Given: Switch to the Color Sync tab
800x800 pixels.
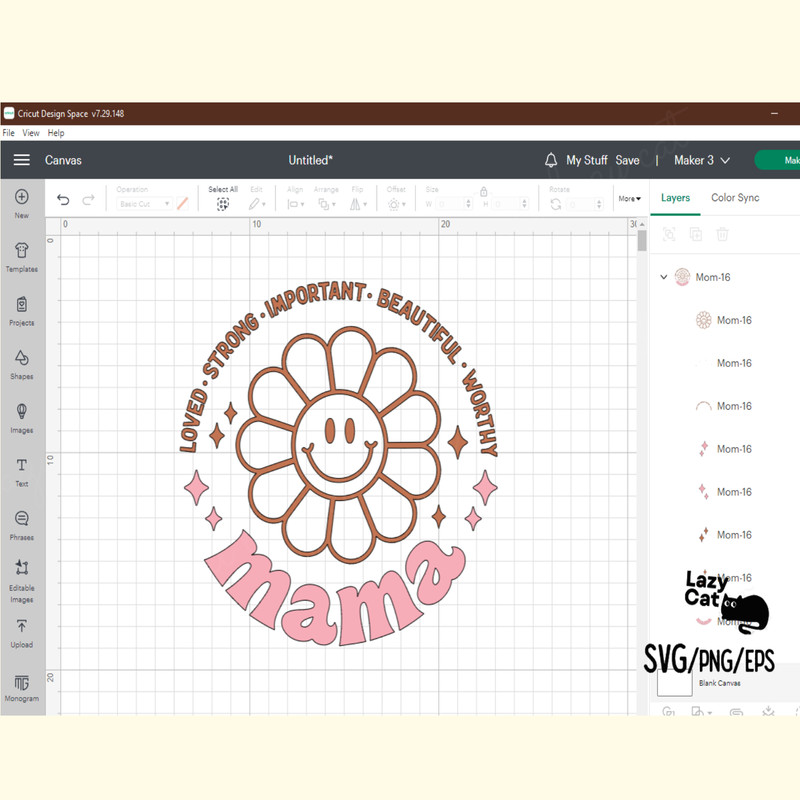Looking at the screenshot, I should pos(735,198).
